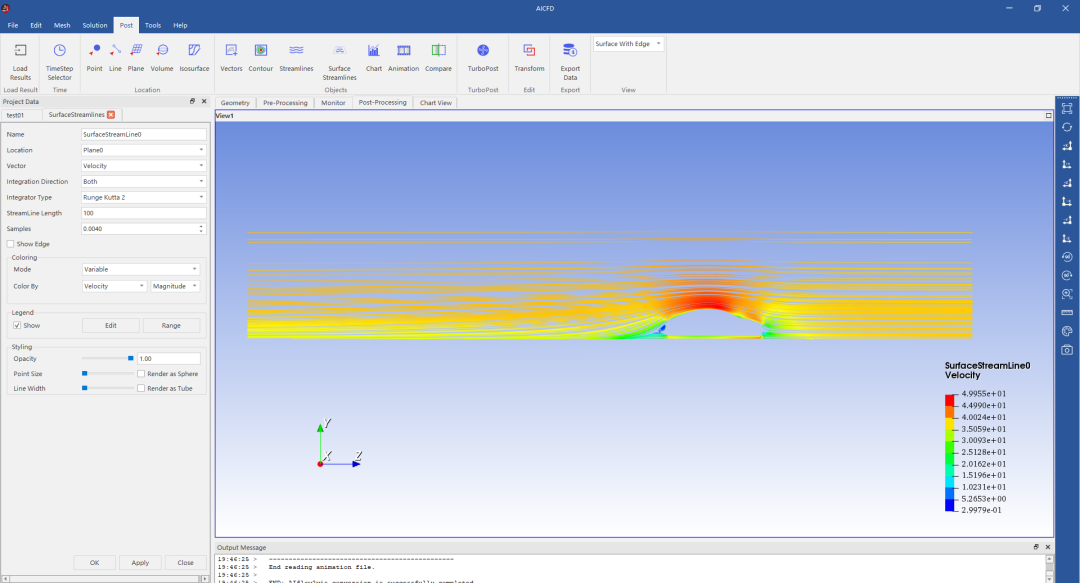Uncheck the legend Show checkbox

pyautogui.click(x=17, y=325)
